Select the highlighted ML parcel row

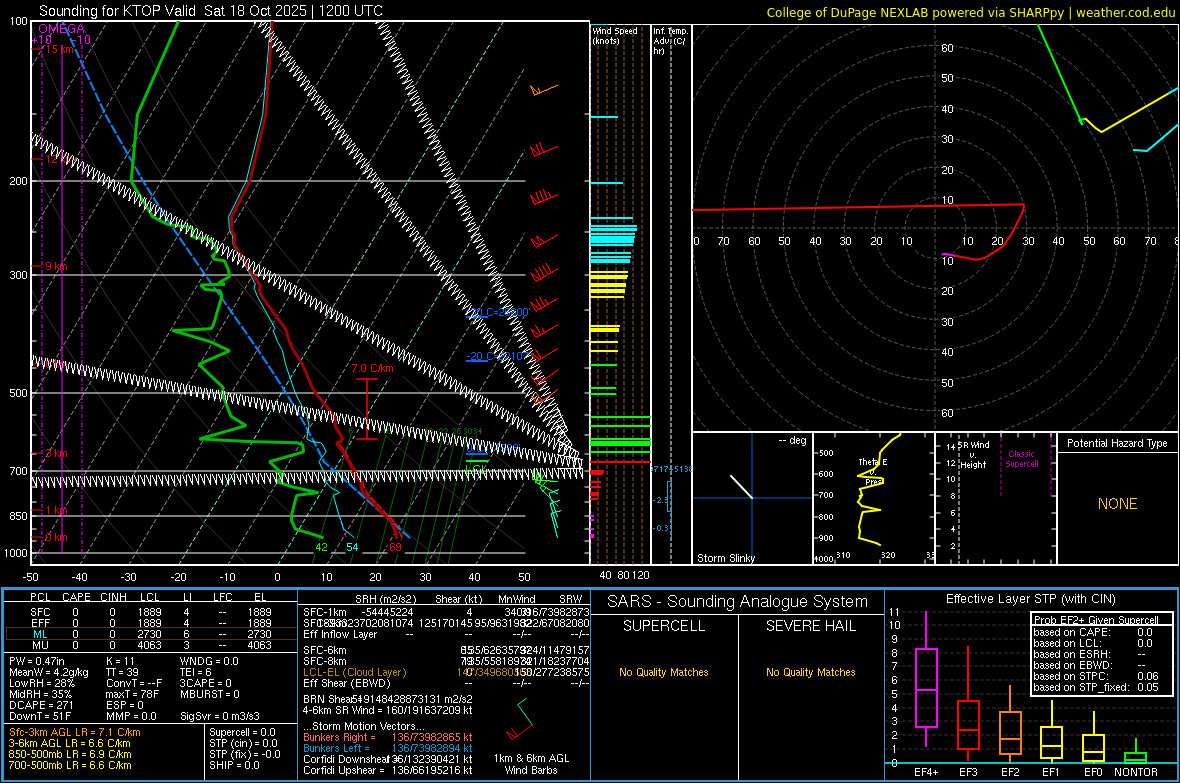tap(151, 635)
